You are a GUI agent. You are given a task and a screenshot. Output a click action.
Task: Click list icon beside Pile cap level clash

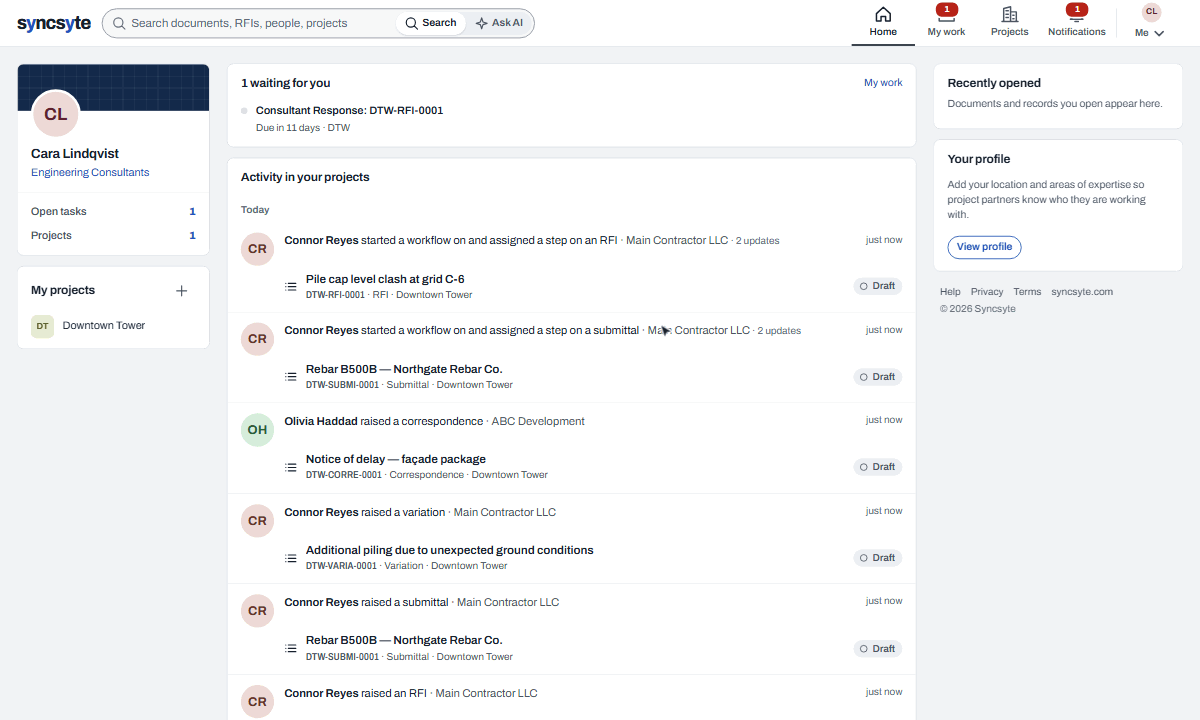click(x=291, y=286)
